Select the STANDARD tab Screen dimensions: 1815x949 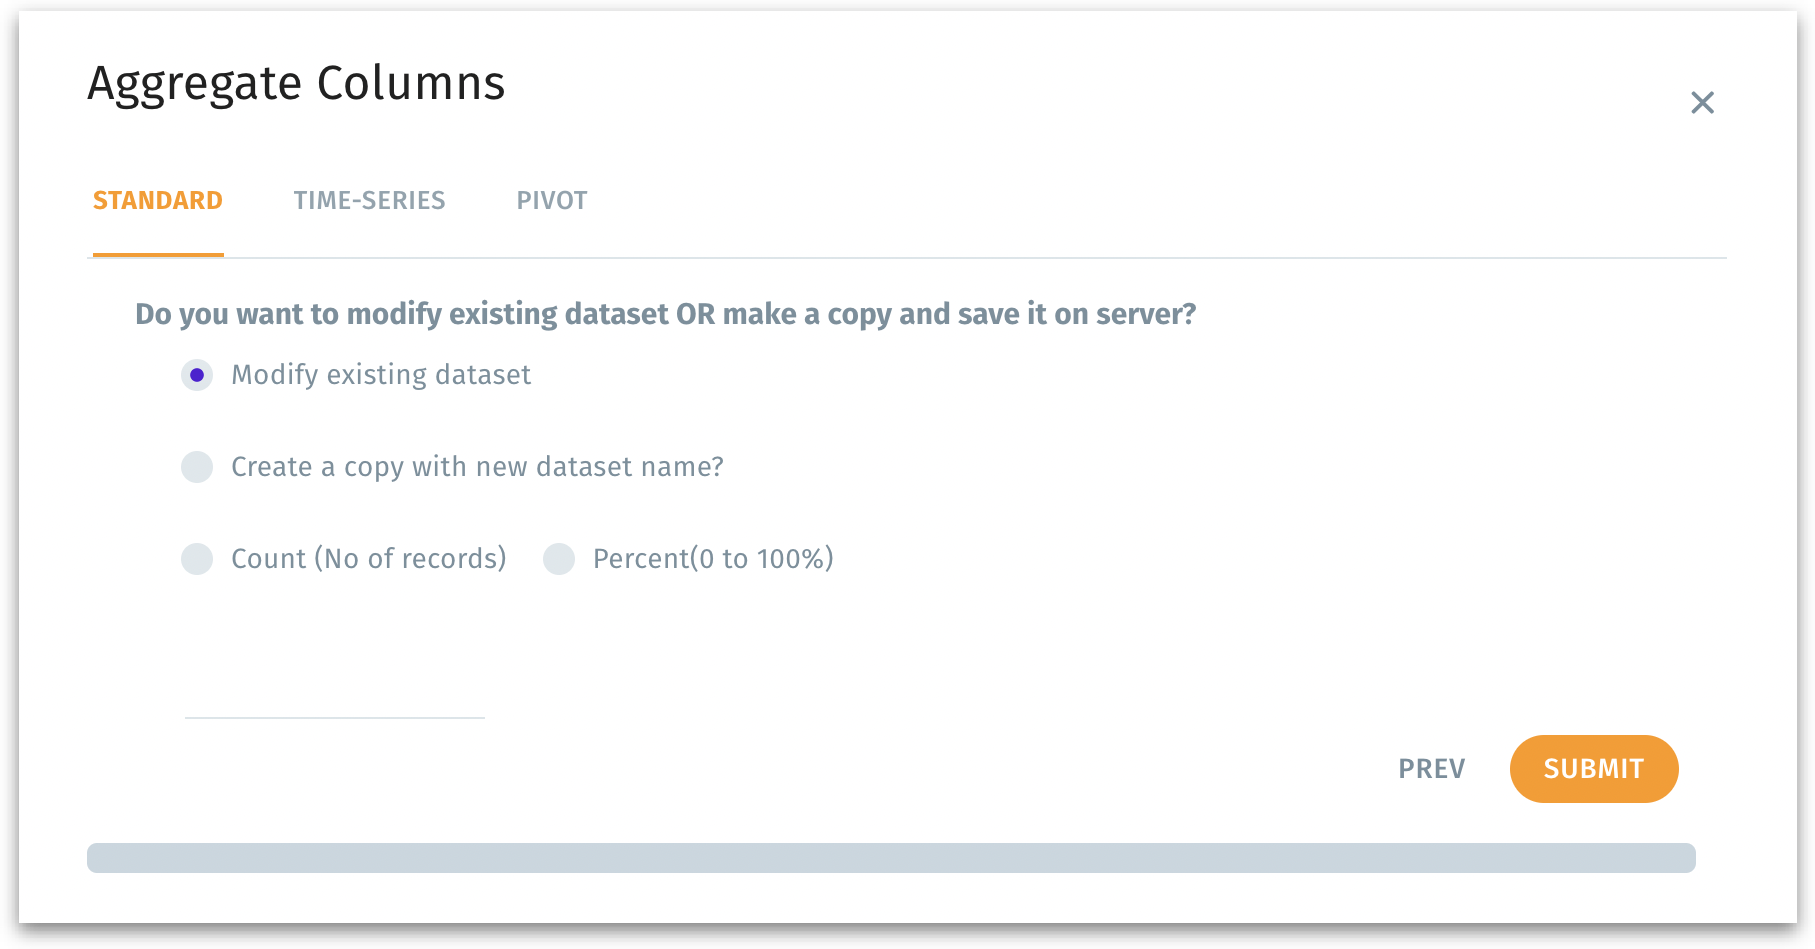pos(158,201)
